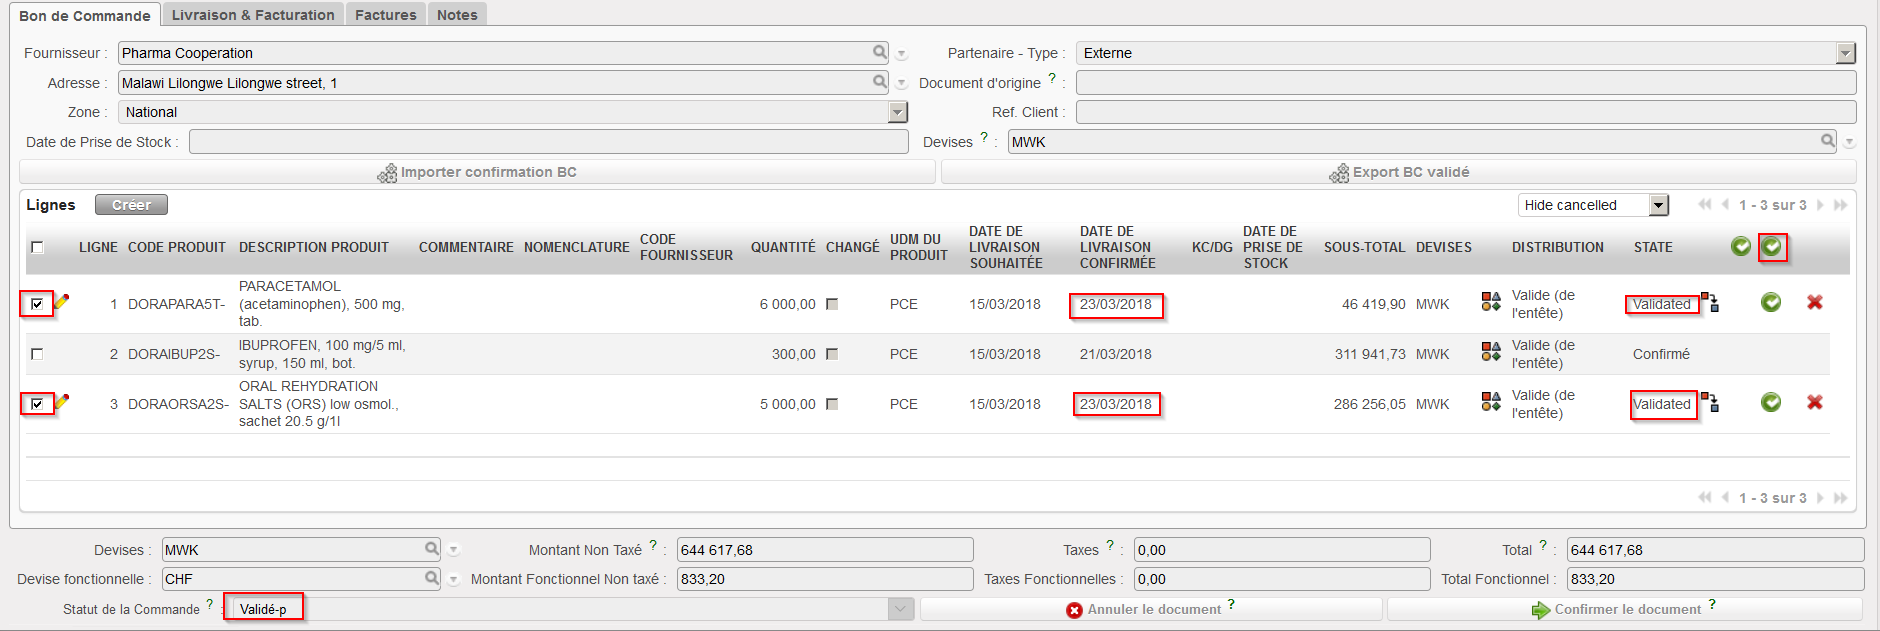
Task: Uncheck the line 1 selection checkbox
Action: (37, 304)
